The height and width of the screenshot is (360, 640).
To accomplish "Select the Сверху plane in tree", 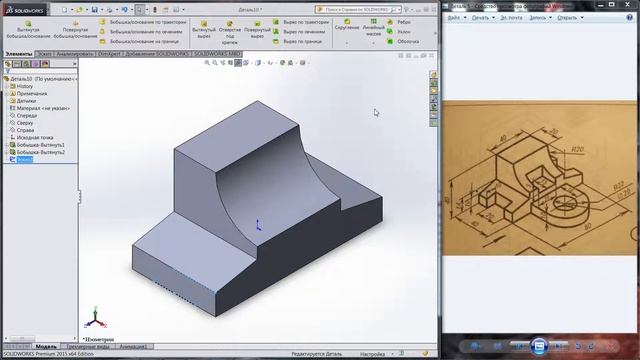I will click(x=21, y=123).
